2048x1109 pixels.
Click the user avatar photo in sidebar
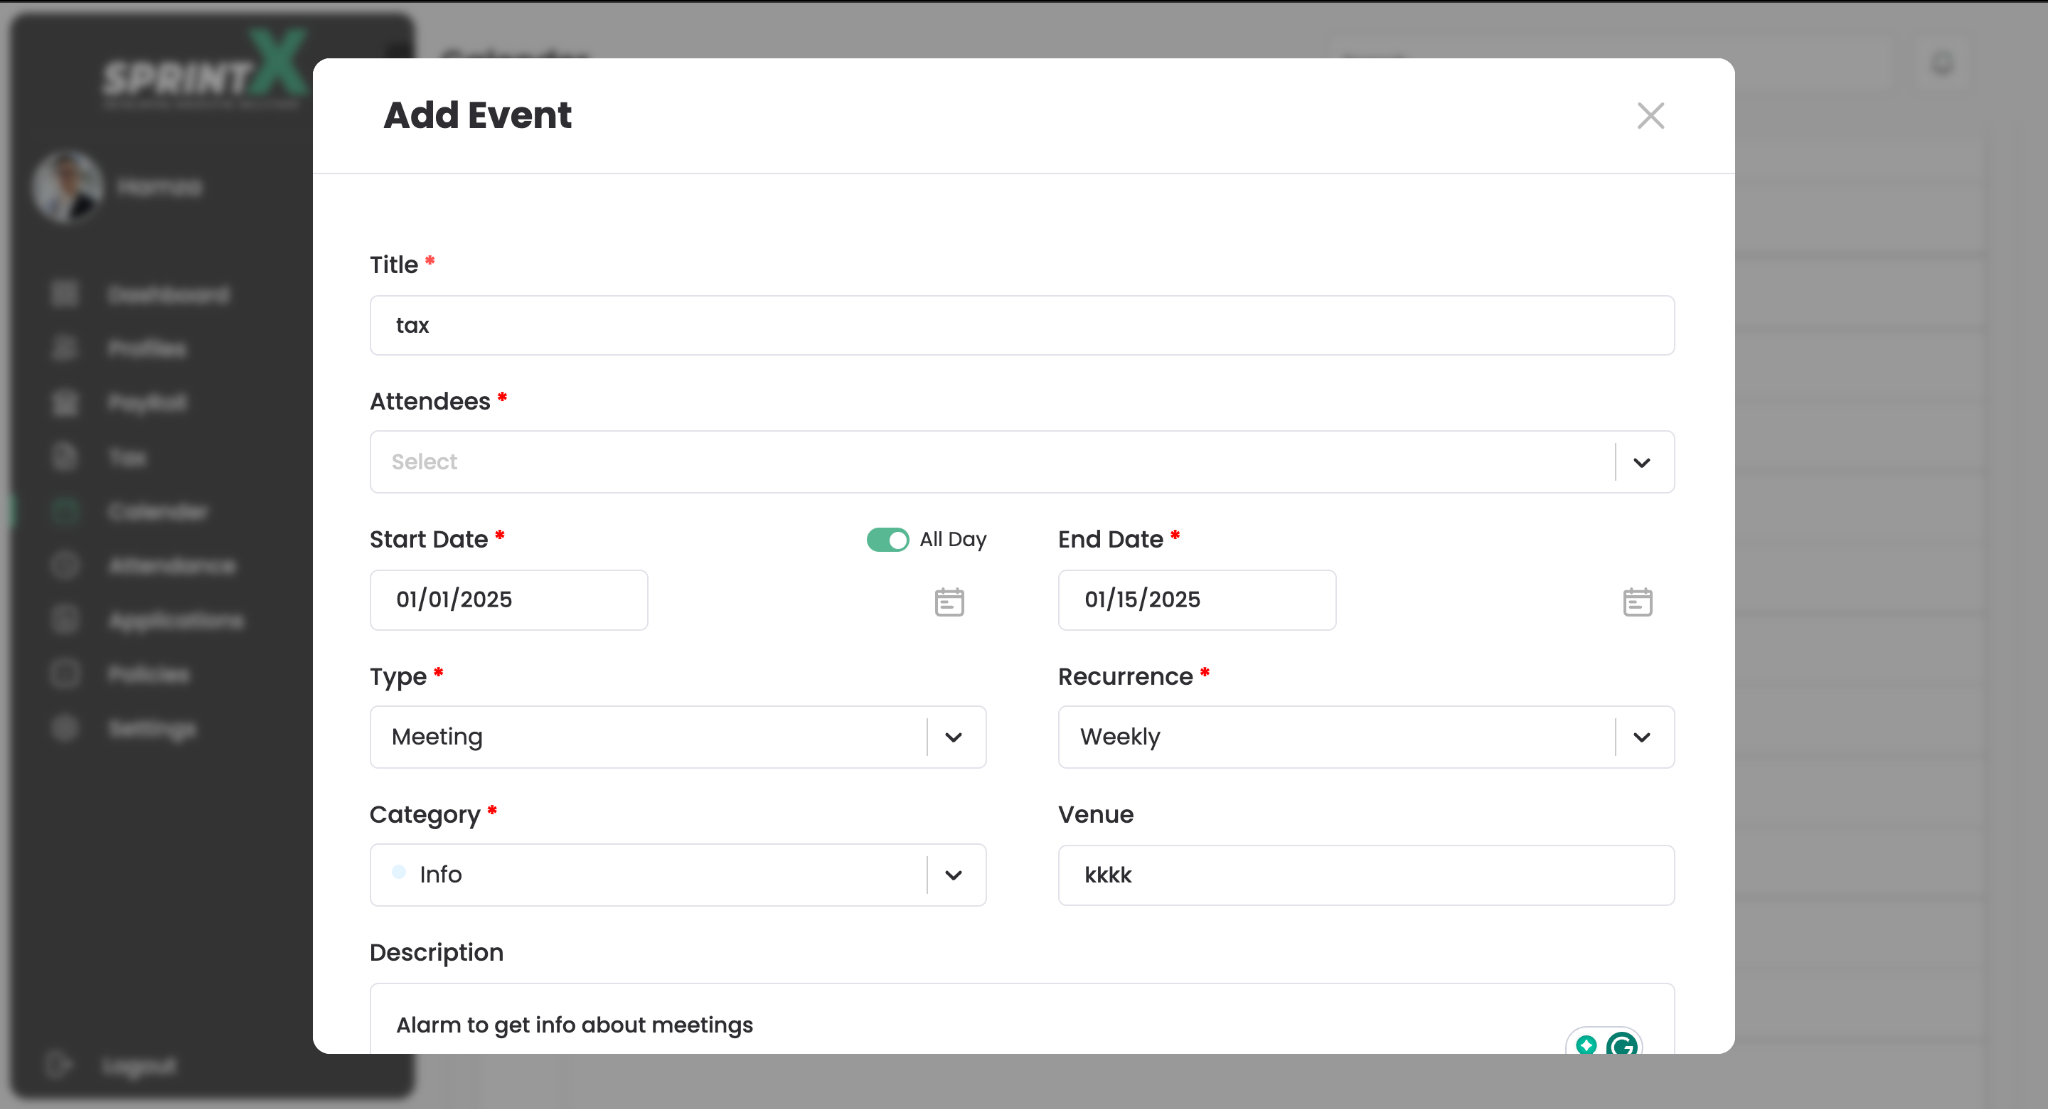[x=68, y=187]
